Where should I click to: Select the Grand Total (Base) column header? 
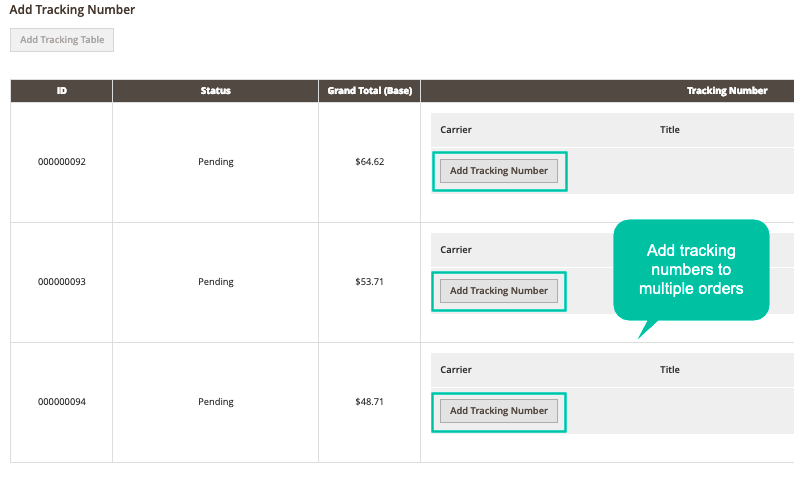(370, 91)
